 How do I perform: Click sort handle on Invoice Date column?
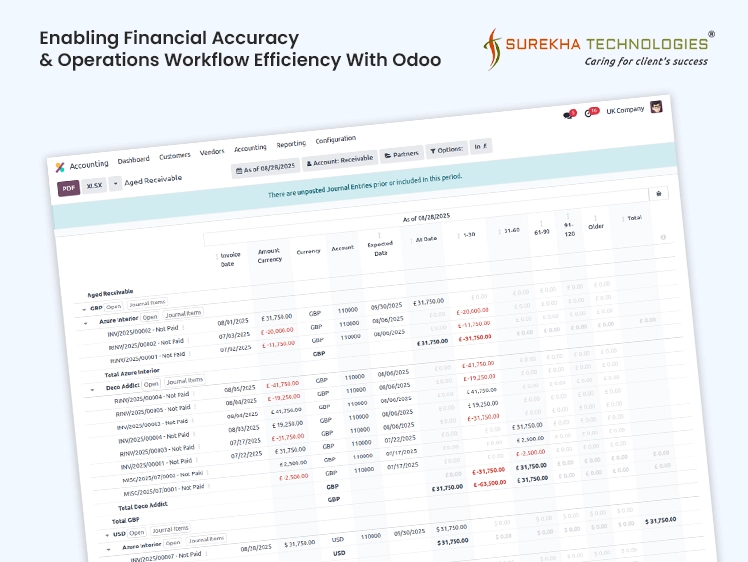point(217,256)
